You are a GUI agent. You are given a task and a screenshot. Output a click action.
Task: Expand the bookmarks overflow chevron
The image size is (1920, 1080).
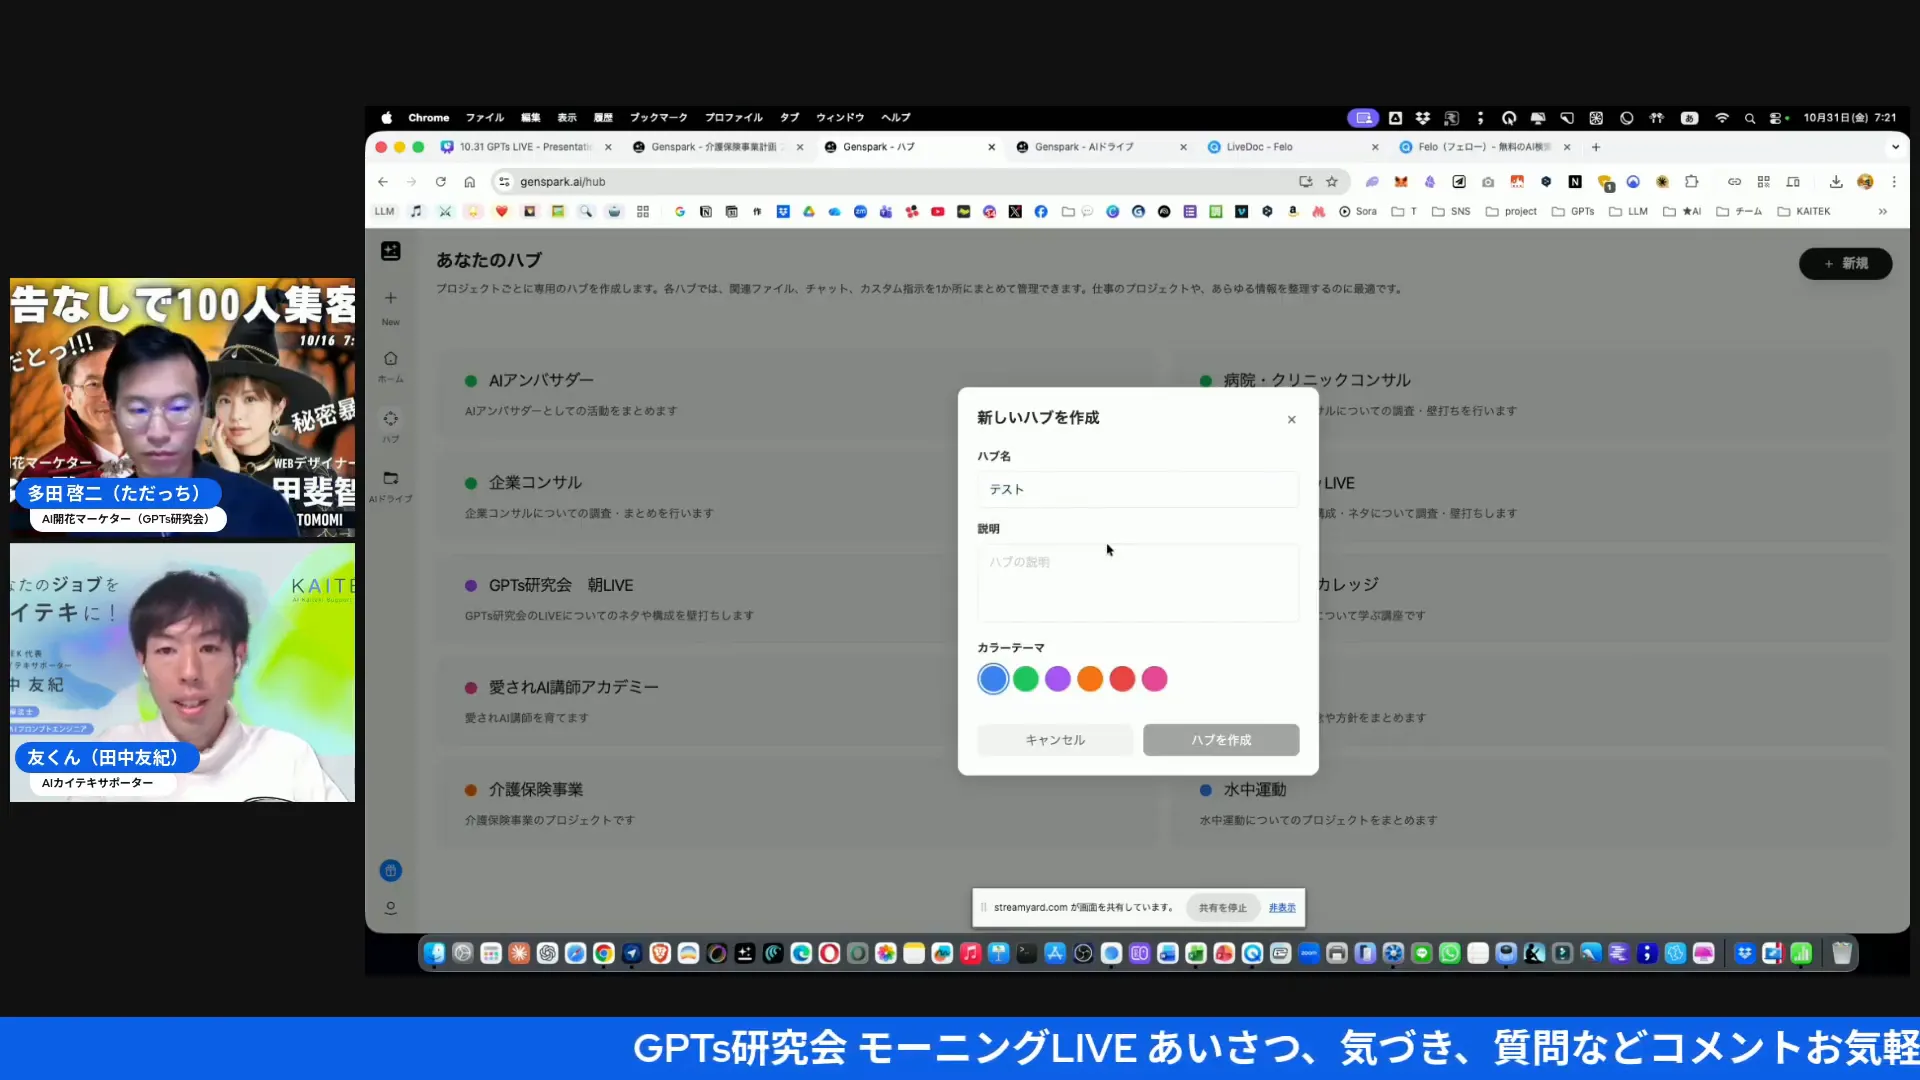click(1884, 211)
